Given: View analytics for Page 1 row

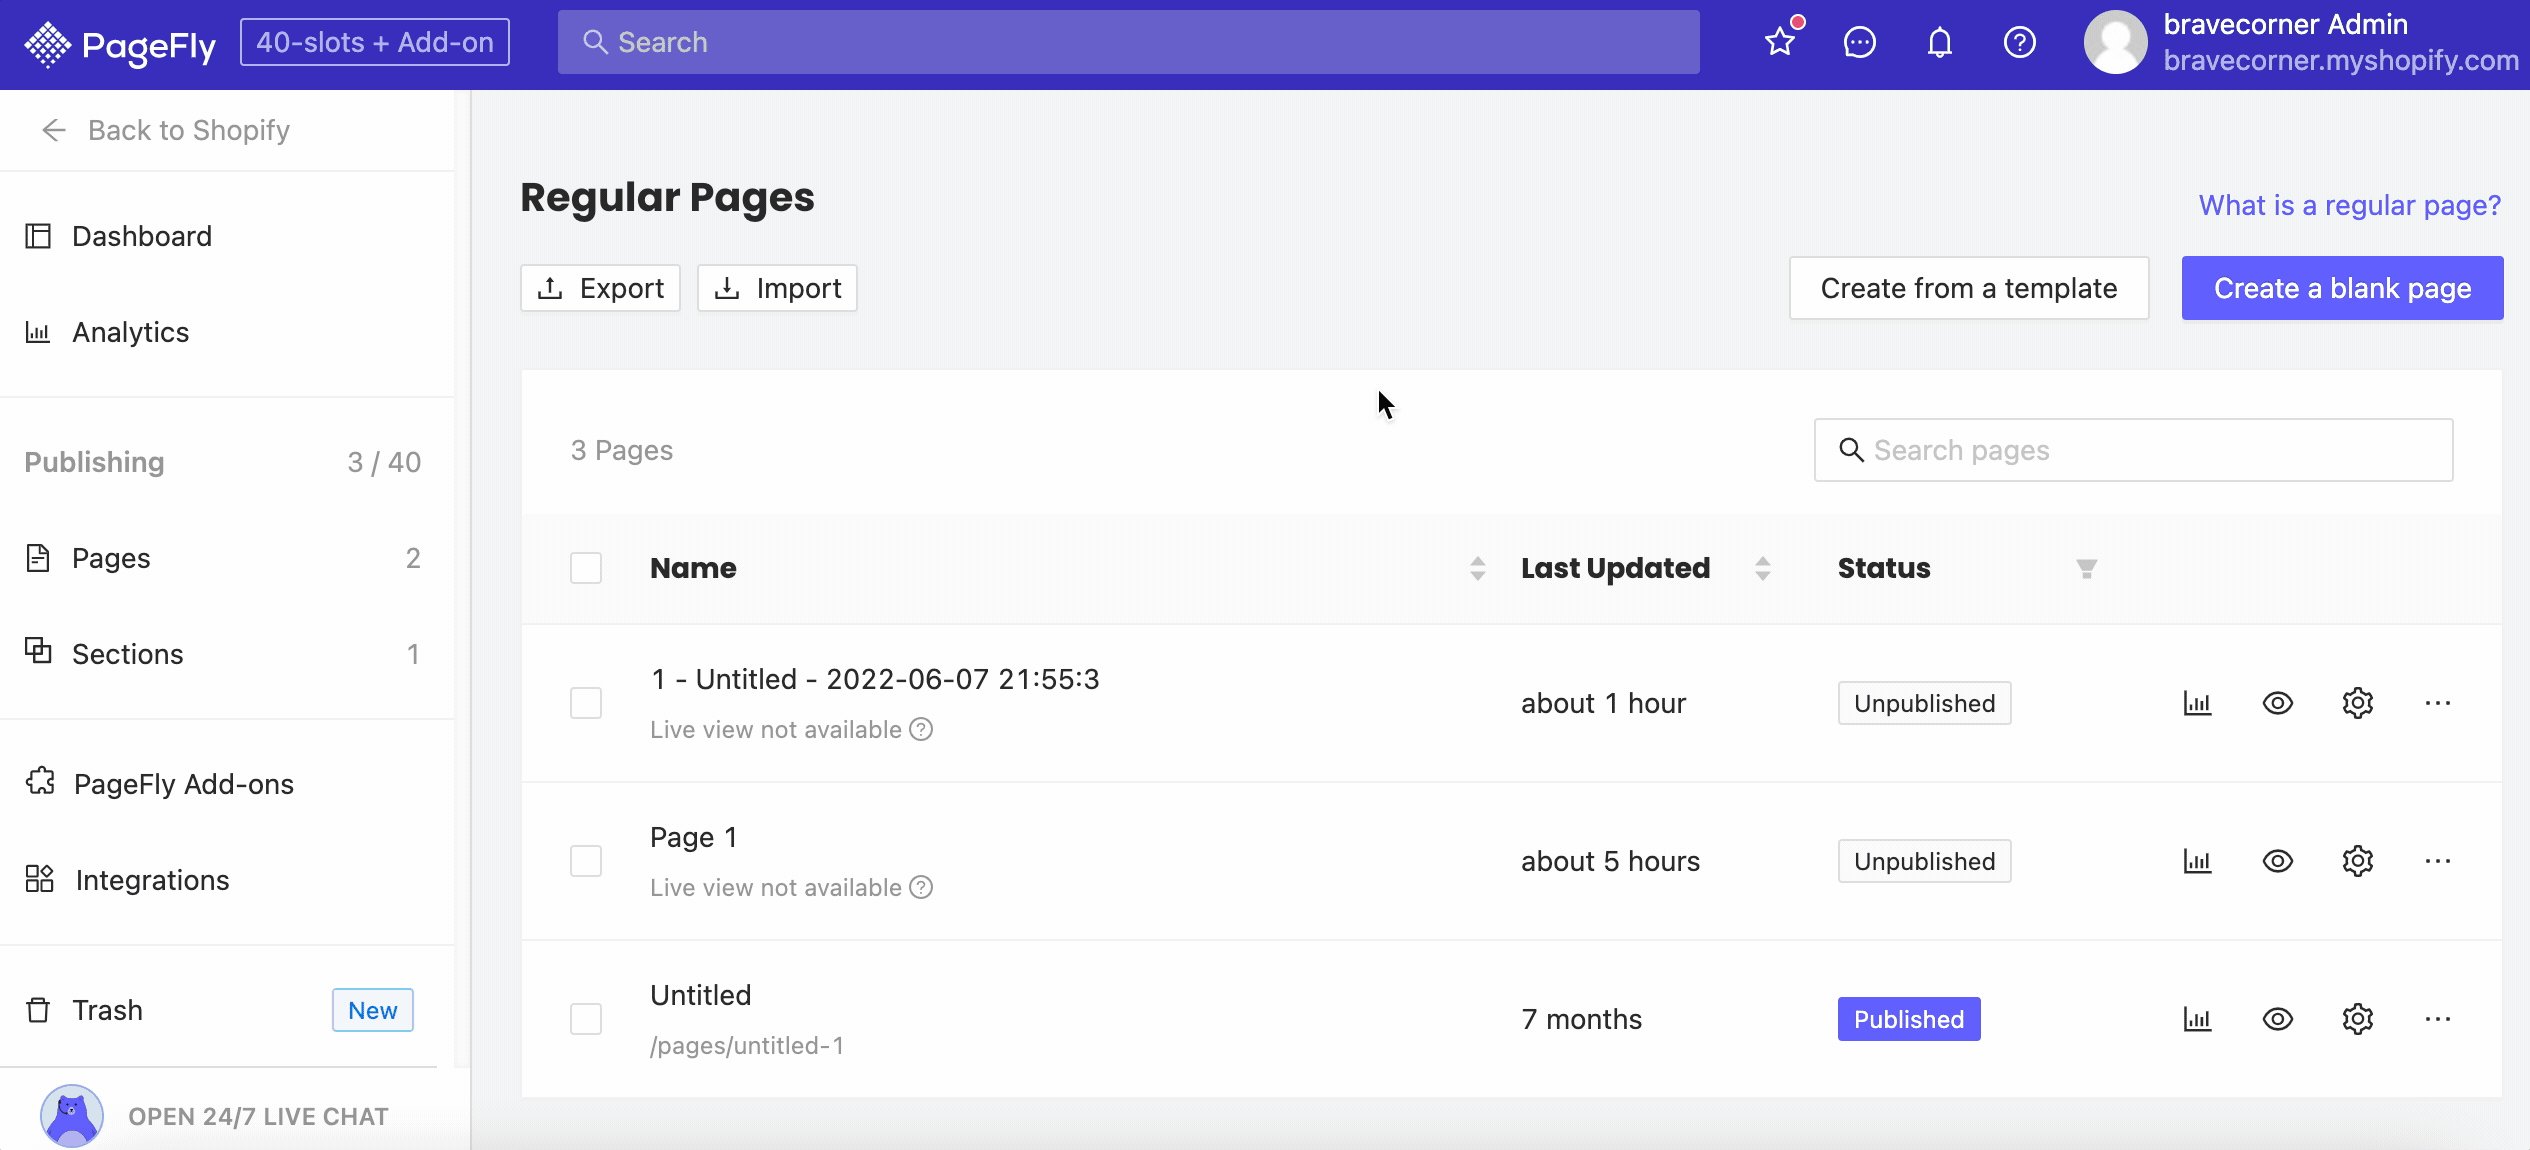Looking at the screenshot, I should point(2198,861).
